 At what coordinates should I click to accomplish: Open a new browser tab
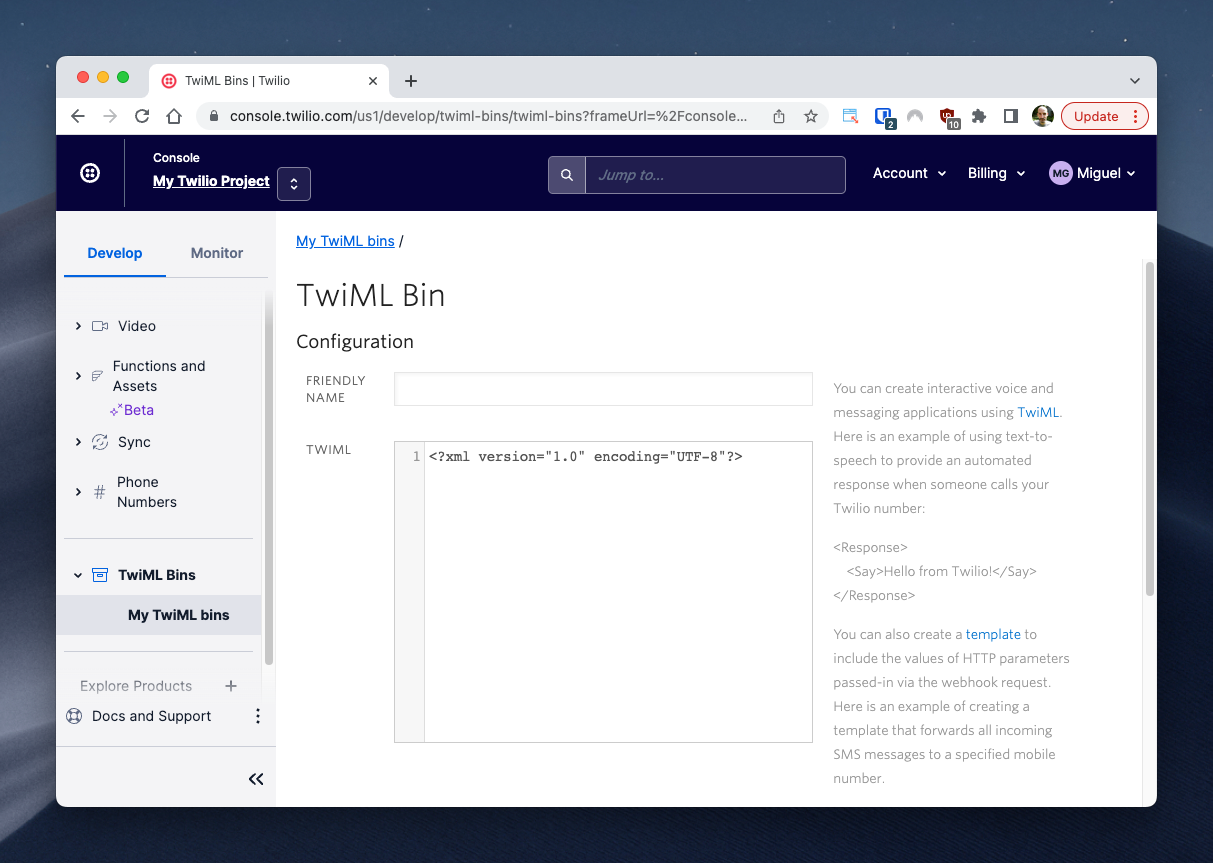[411, 81]
